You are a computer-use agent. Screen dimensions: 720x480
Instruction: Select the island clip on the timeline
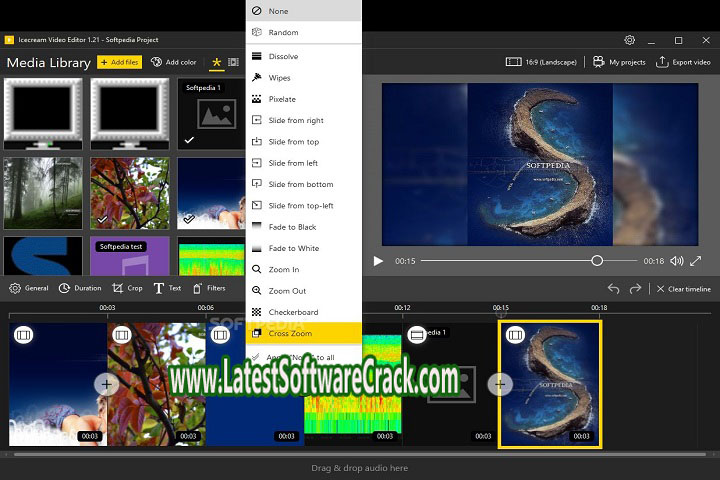click(550, 384)
